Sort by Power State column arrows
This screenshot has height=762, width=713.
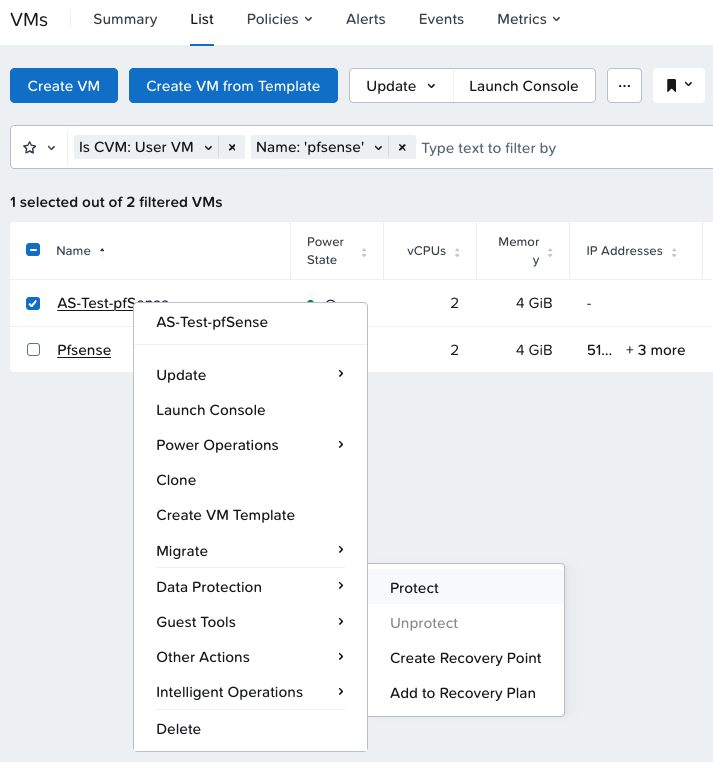pyautogui.click(x=364, y=252)
